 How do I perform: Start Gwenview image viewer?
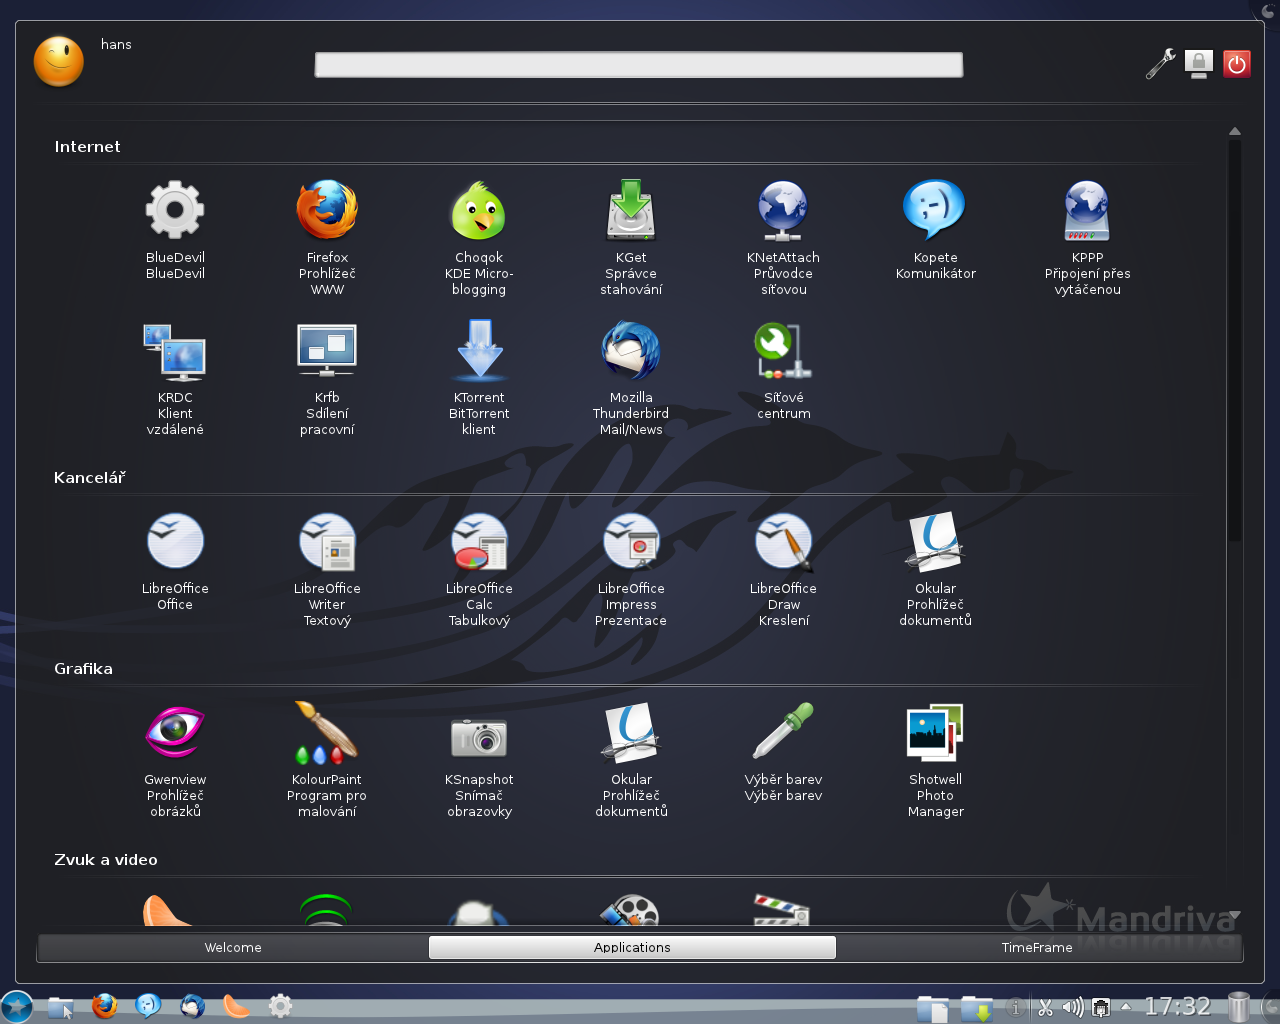click(x=175, y=733)
